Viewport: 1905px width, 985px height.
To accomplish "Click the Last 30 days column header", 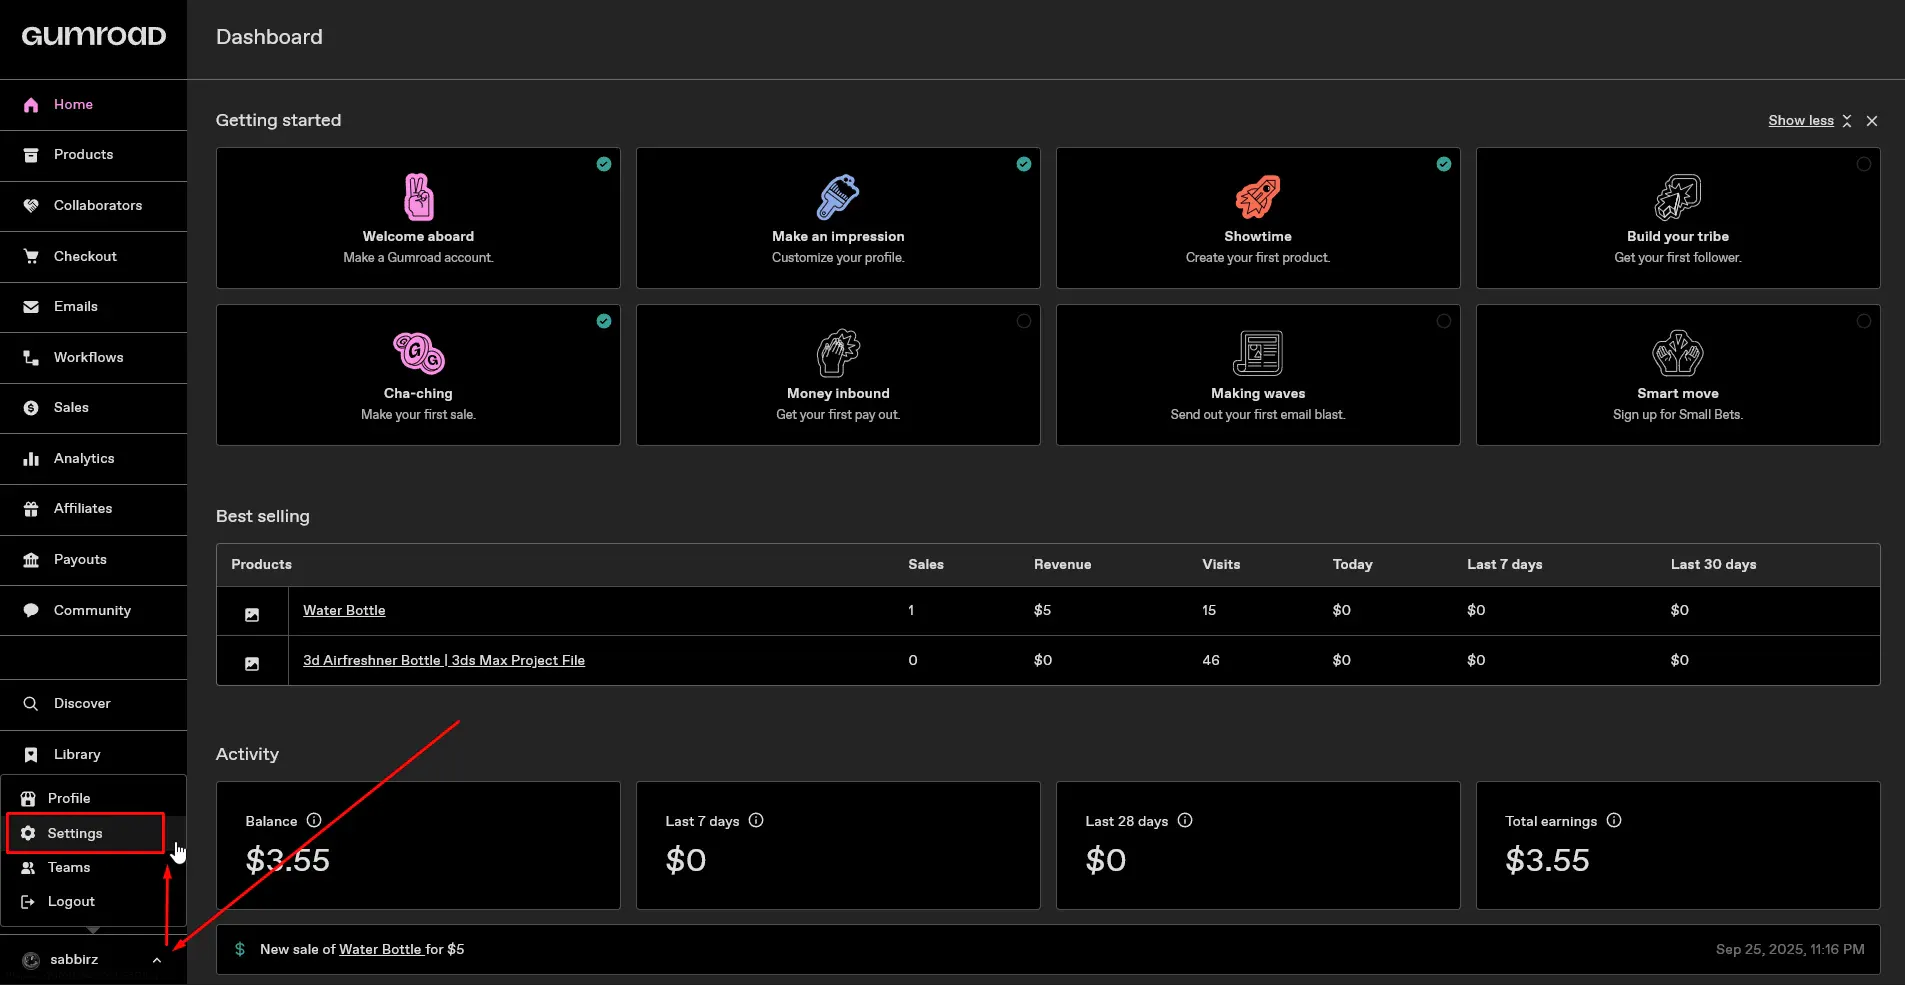I will click(1713, 564).
